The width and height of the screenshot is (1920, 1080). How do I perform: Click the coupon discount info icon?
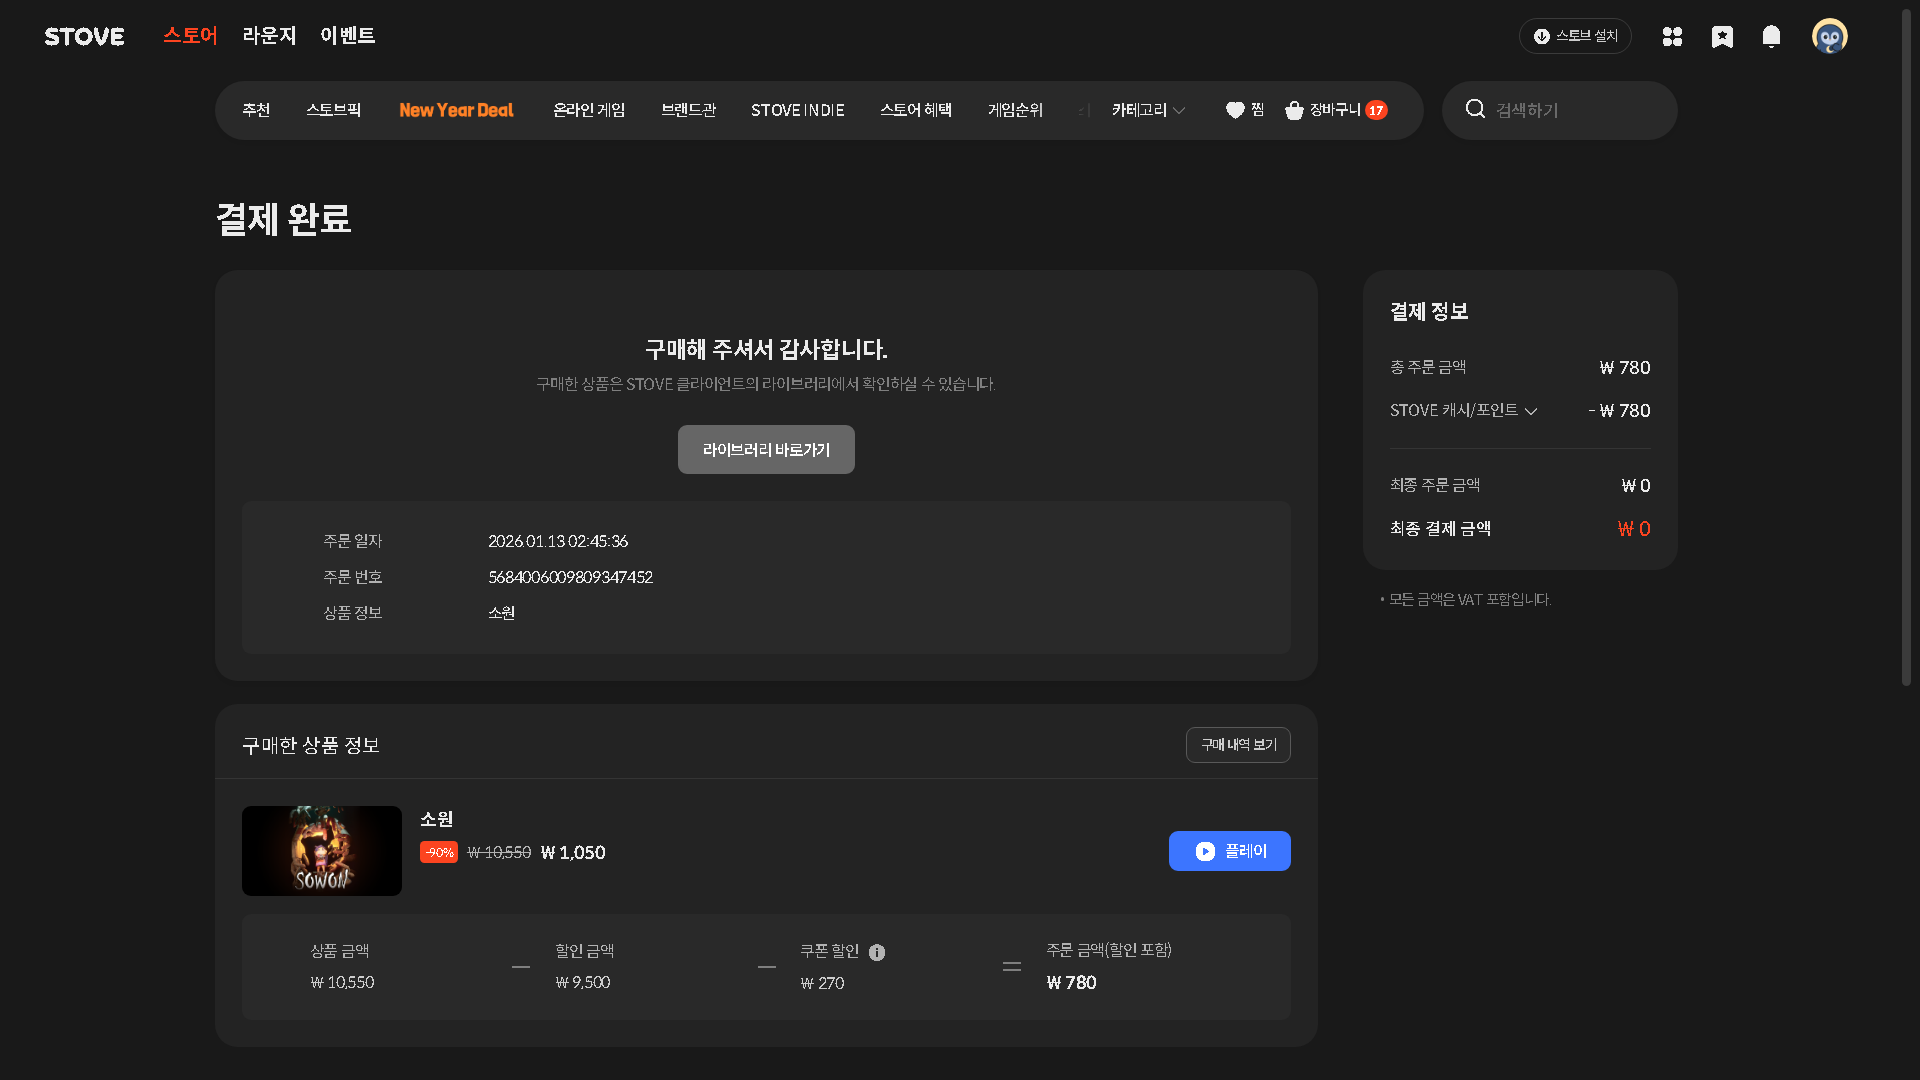click(877, 952)
